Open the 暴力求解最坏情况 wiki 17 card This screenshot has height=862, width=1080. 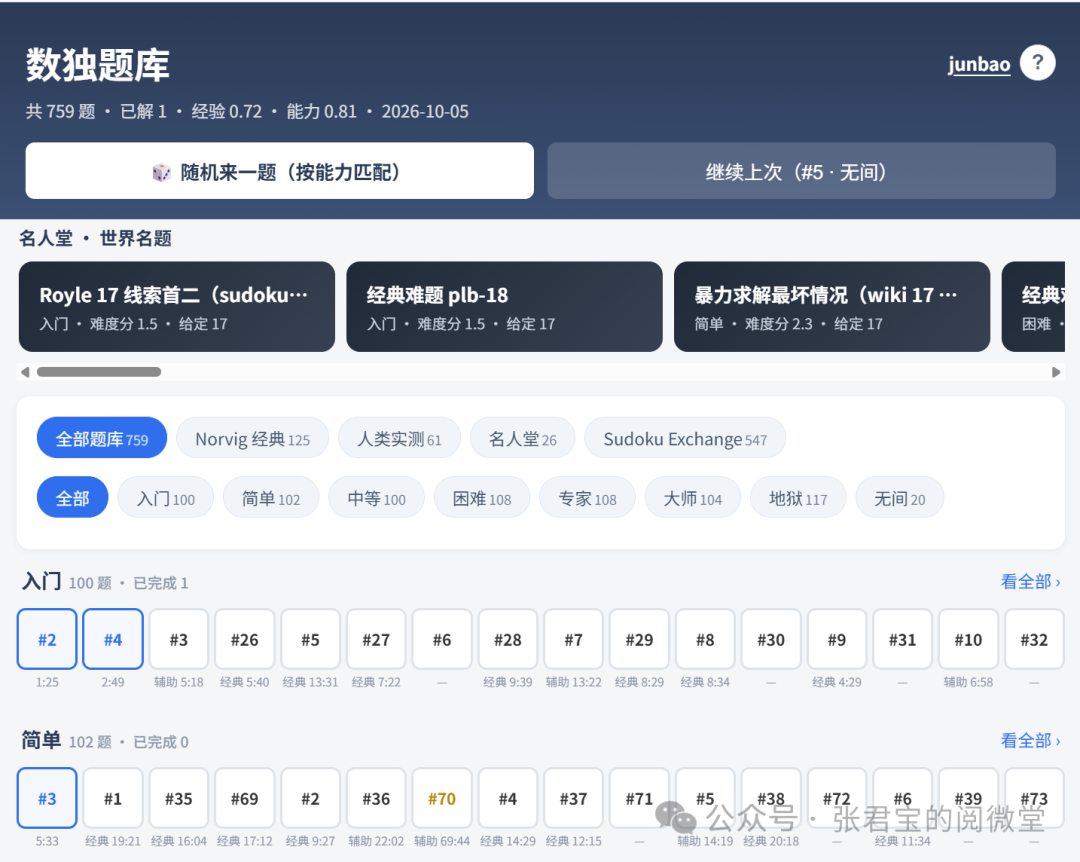tap(832, 307)
